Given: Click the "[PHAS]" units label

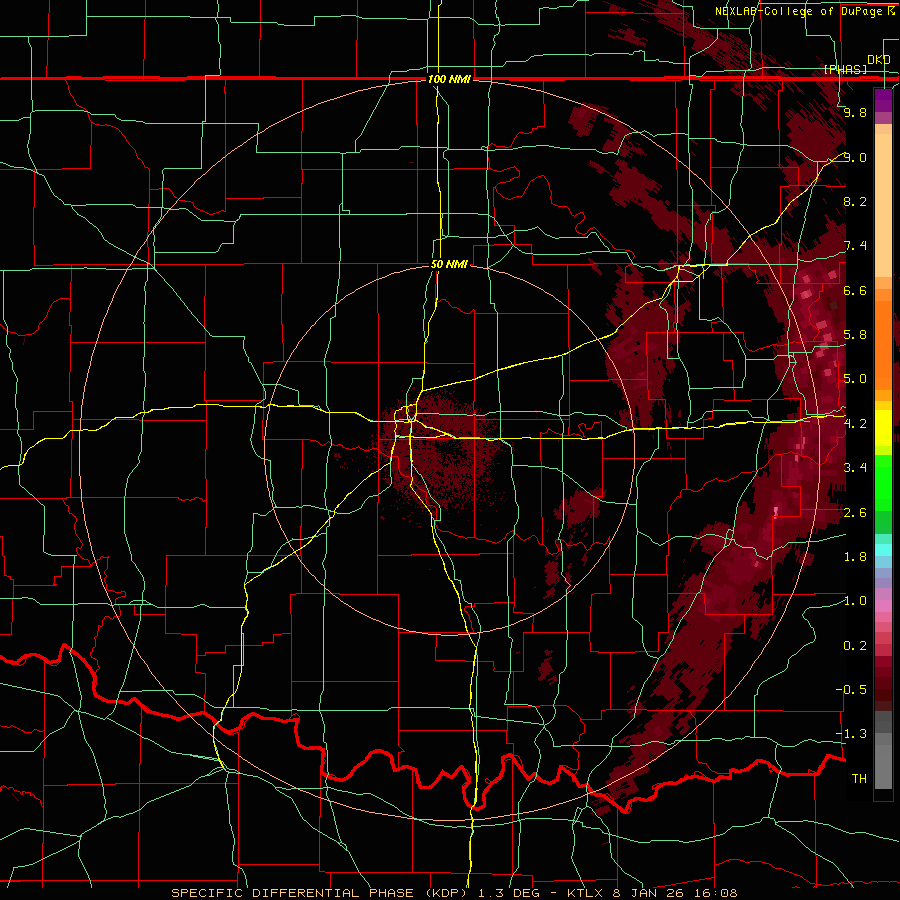Looking at the screenshot, I should pyautogui.click(x=845, y=69).
